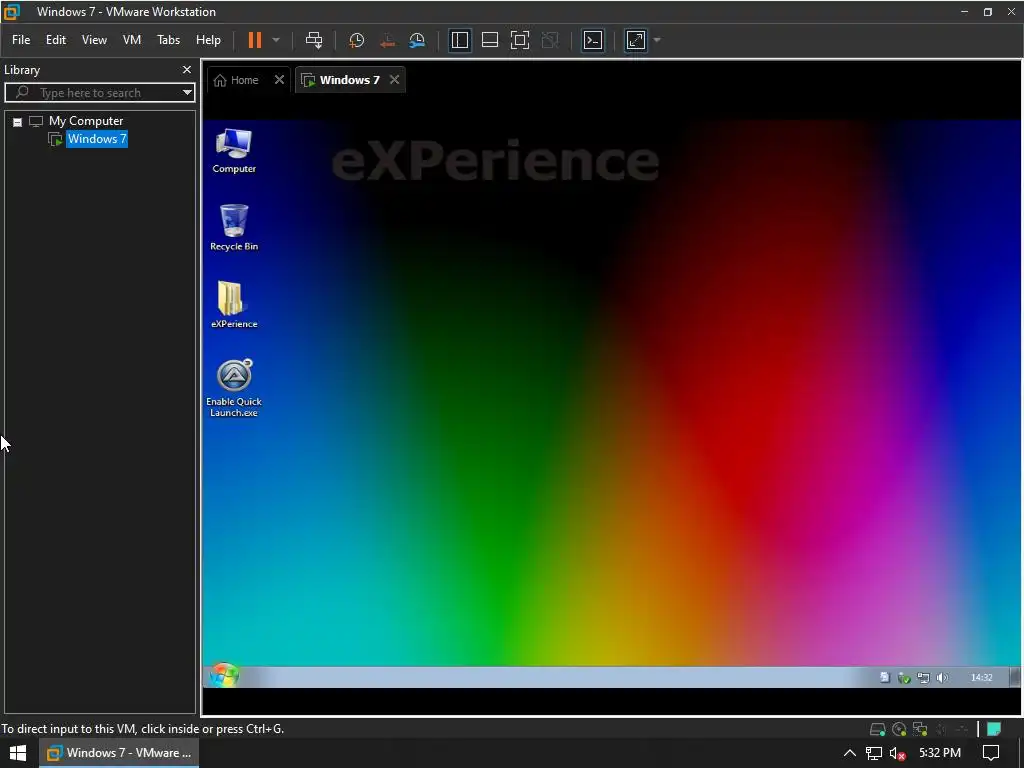Click the muted host volume icon
The width and height of the screenshot is (1024, 768).
897,754
